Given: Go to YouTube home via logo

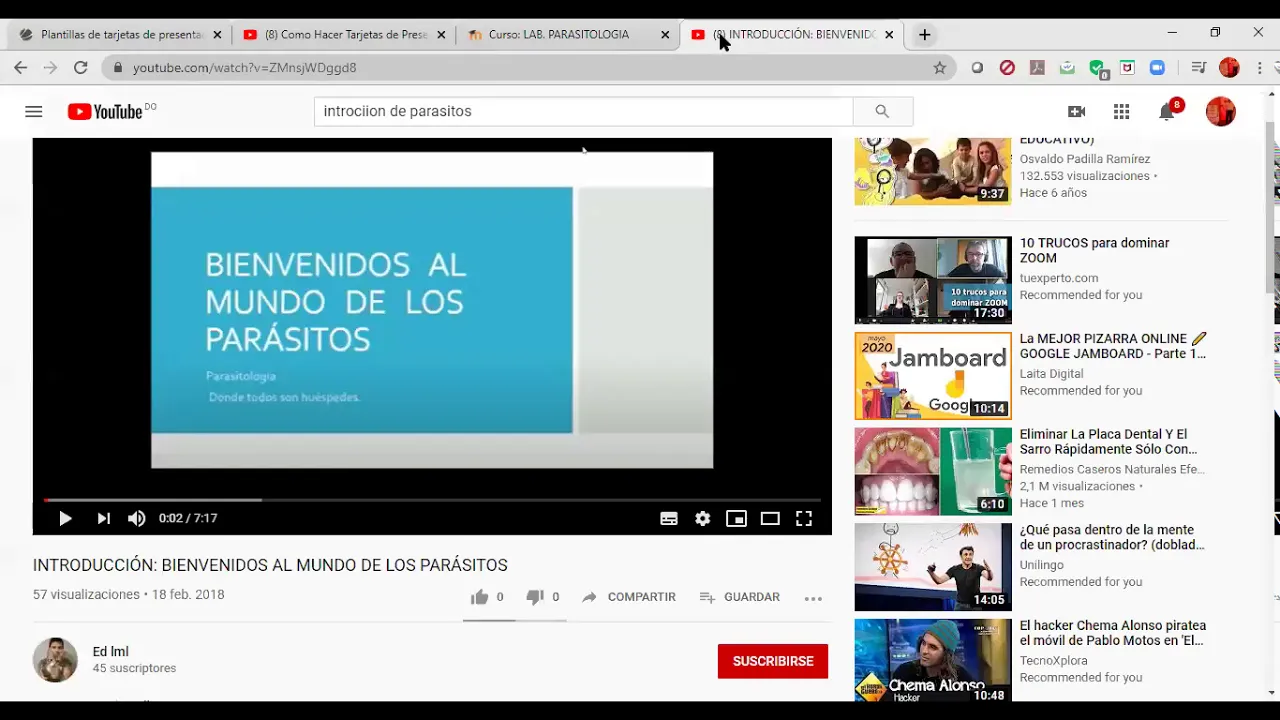Looking at the screenshot, I should pyautogui.click(x=106, y=111).
